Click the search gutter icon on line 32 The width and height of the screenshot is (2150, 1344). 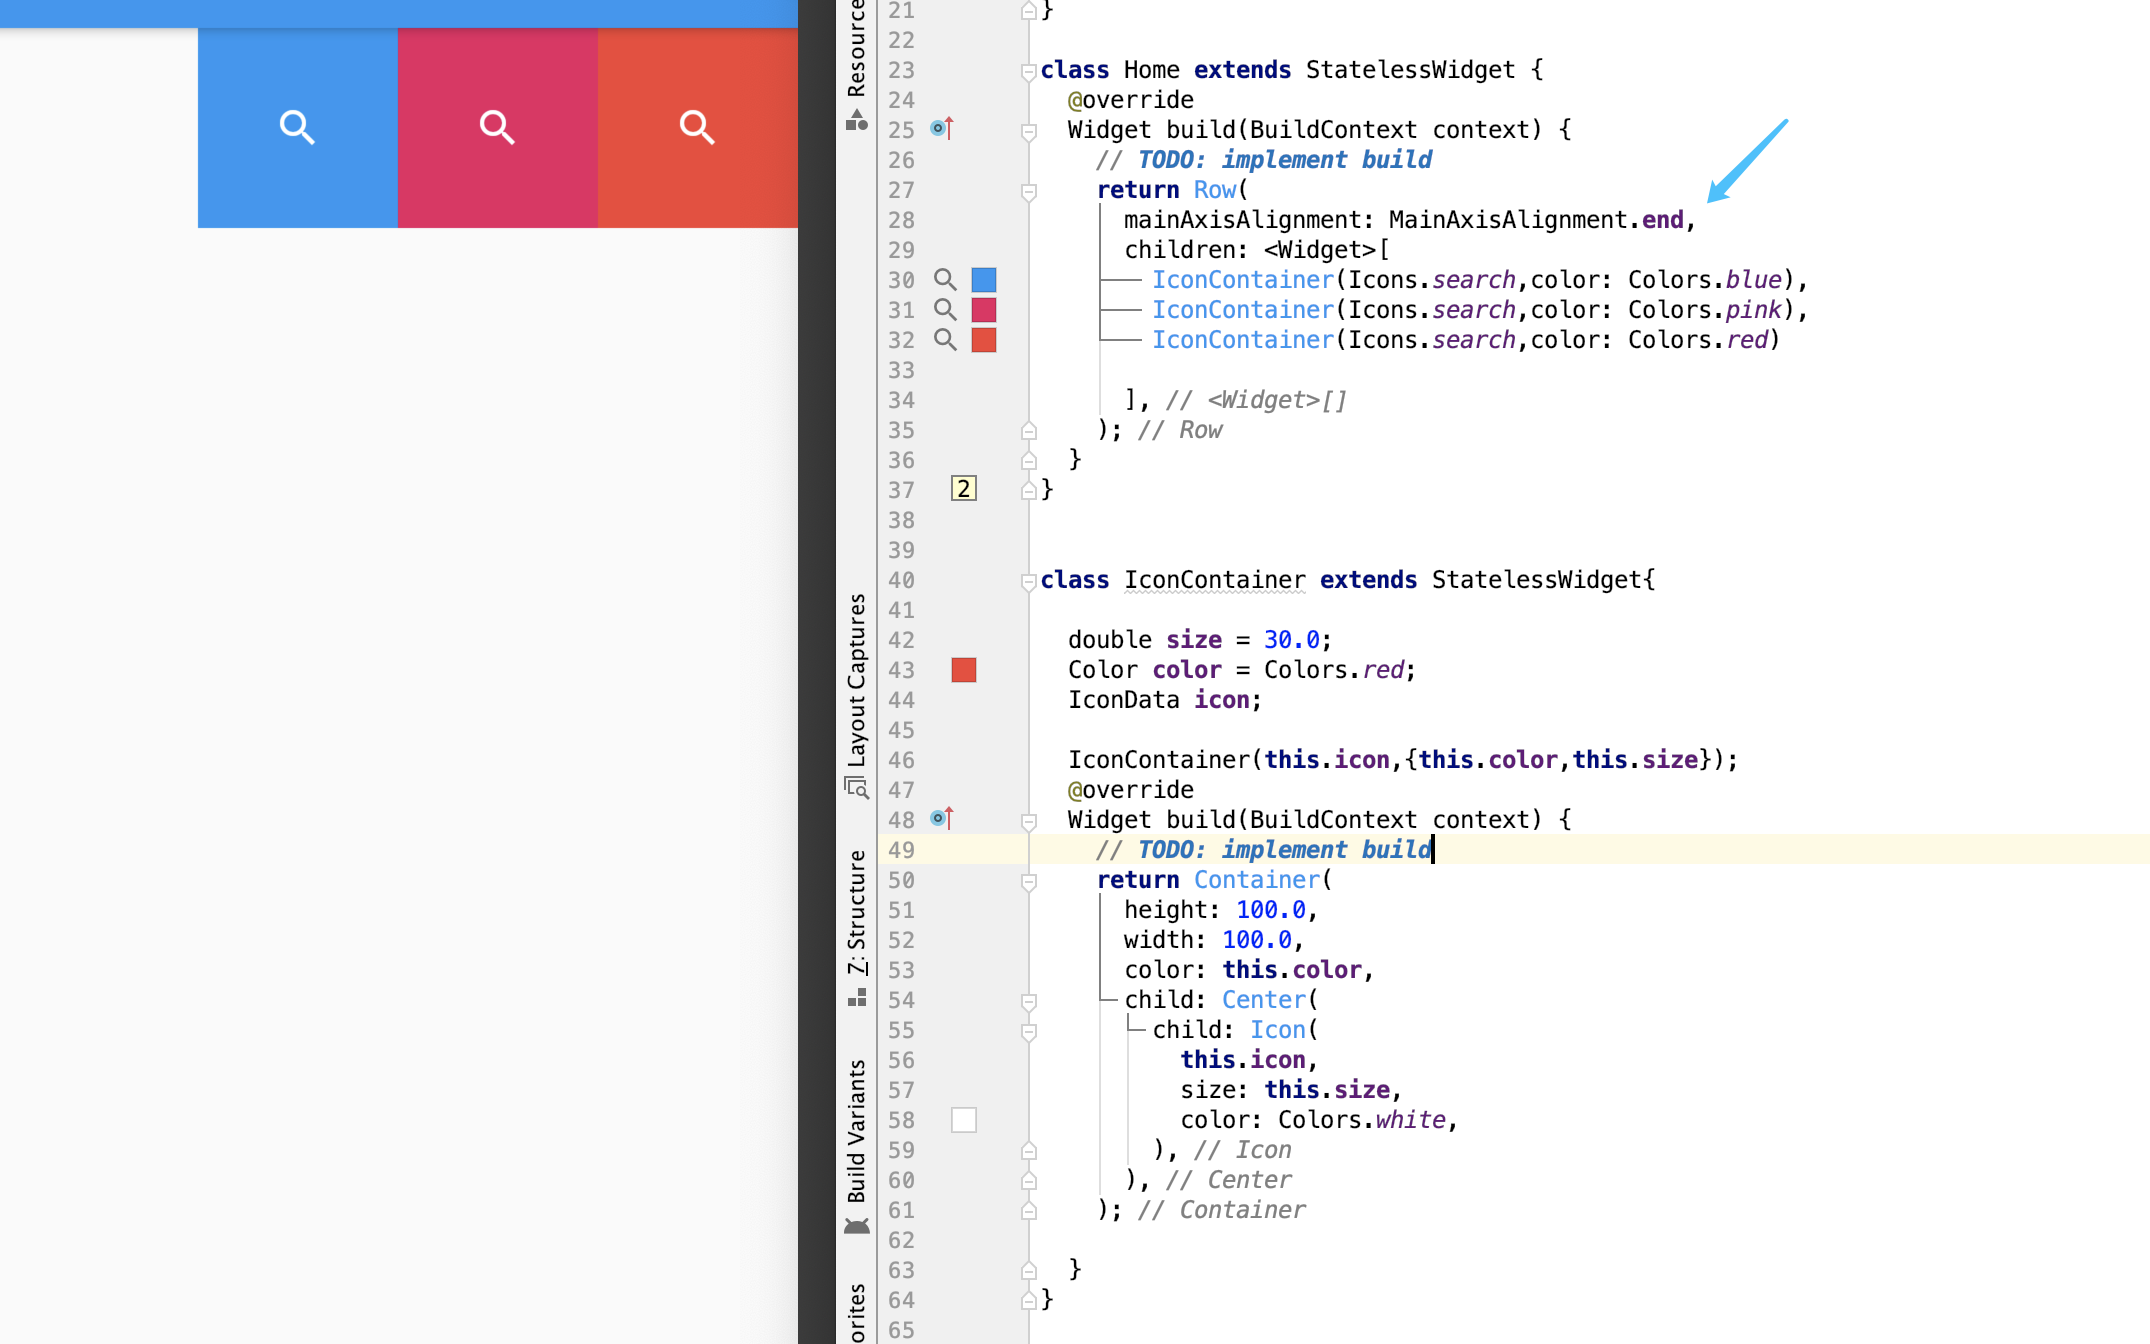tap(945, 340)
